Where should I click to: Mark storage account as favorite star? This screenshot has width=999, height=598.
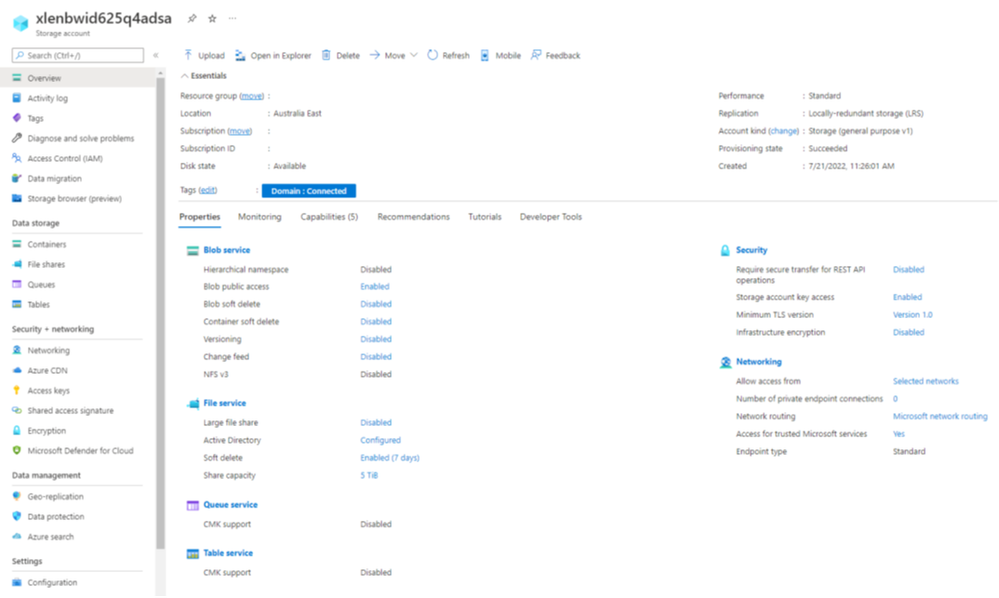click(x=212, y=18)
